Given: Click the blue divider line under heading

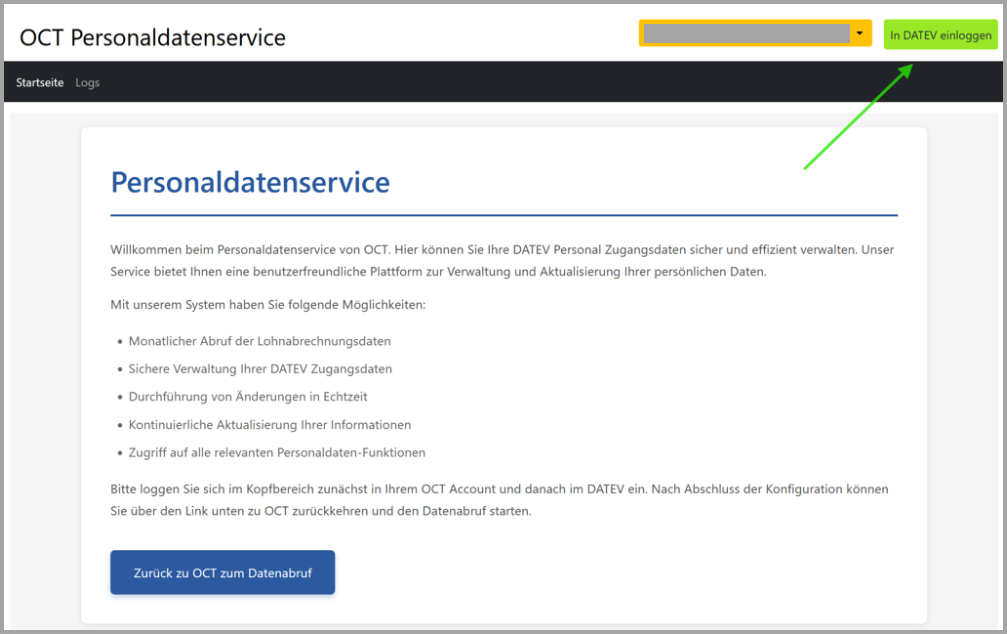Looking at the screenshot, I should [503, 215].
